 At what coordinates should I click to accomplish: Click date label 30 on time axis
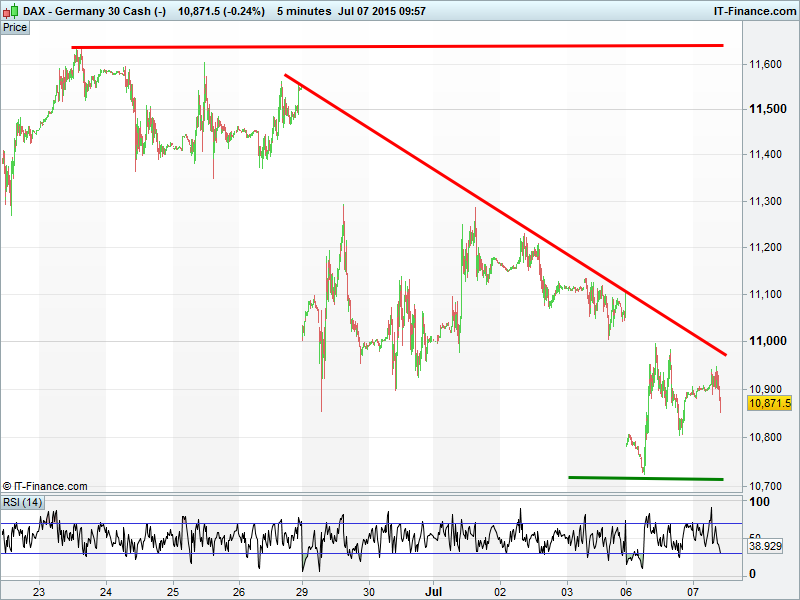[x=369, y=592]
